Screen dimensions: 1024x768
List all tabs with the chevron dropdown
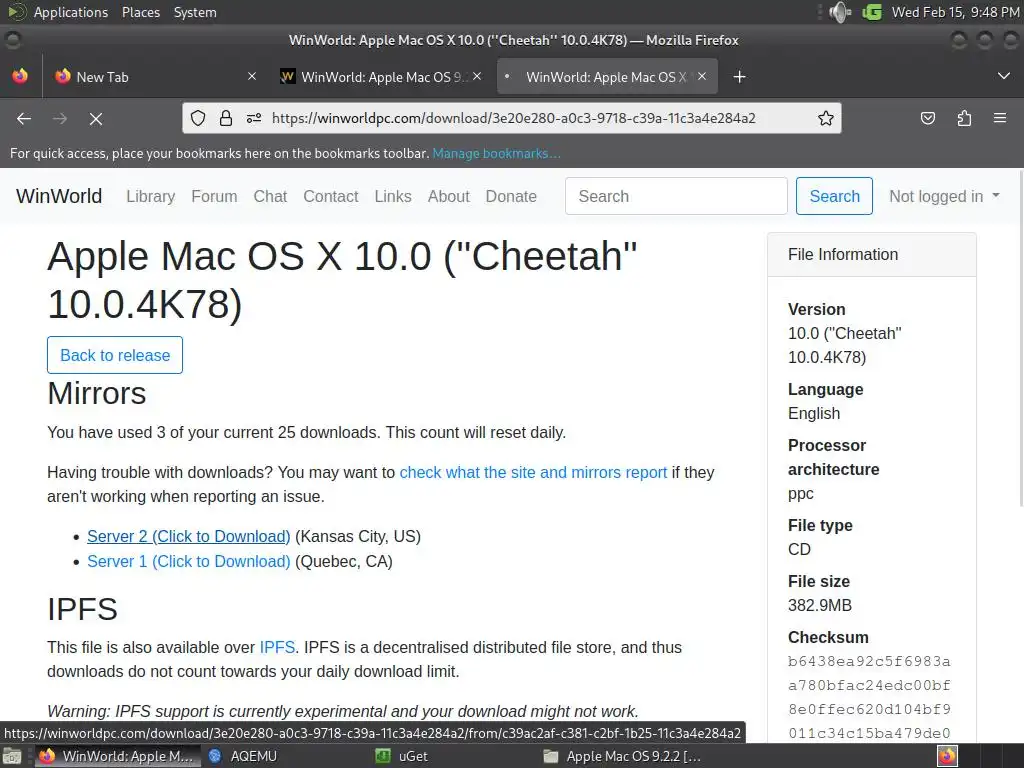pos(1004,76)
